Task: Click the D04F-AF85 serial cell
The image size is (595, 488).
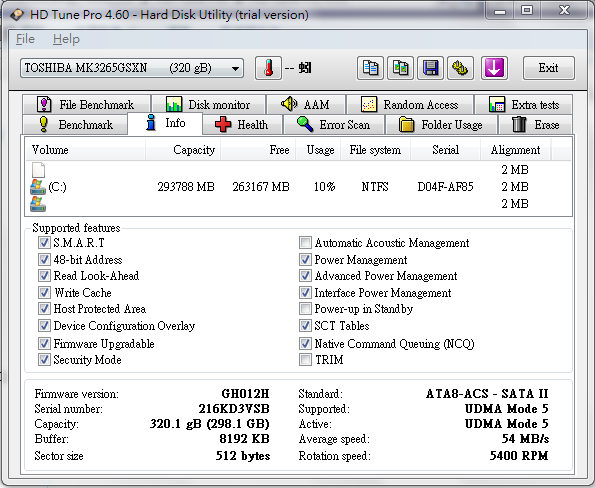Action: [445, 187]
